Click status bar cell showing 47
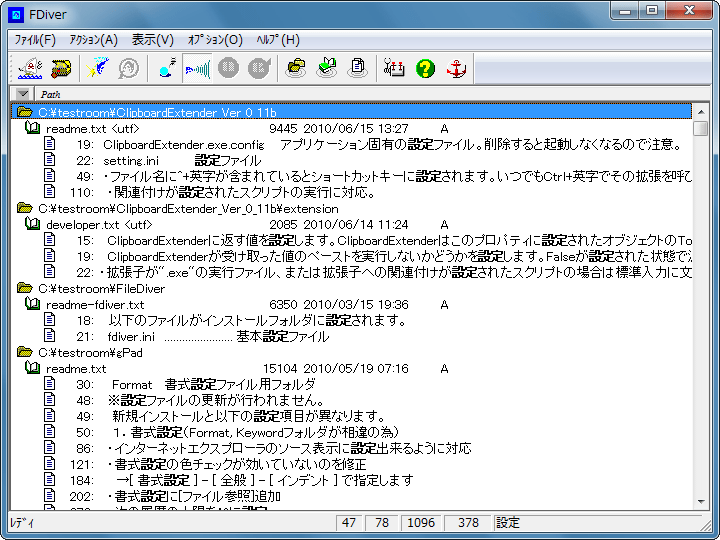The width and height of the screenshot is (720, 540). coord(349,523)
